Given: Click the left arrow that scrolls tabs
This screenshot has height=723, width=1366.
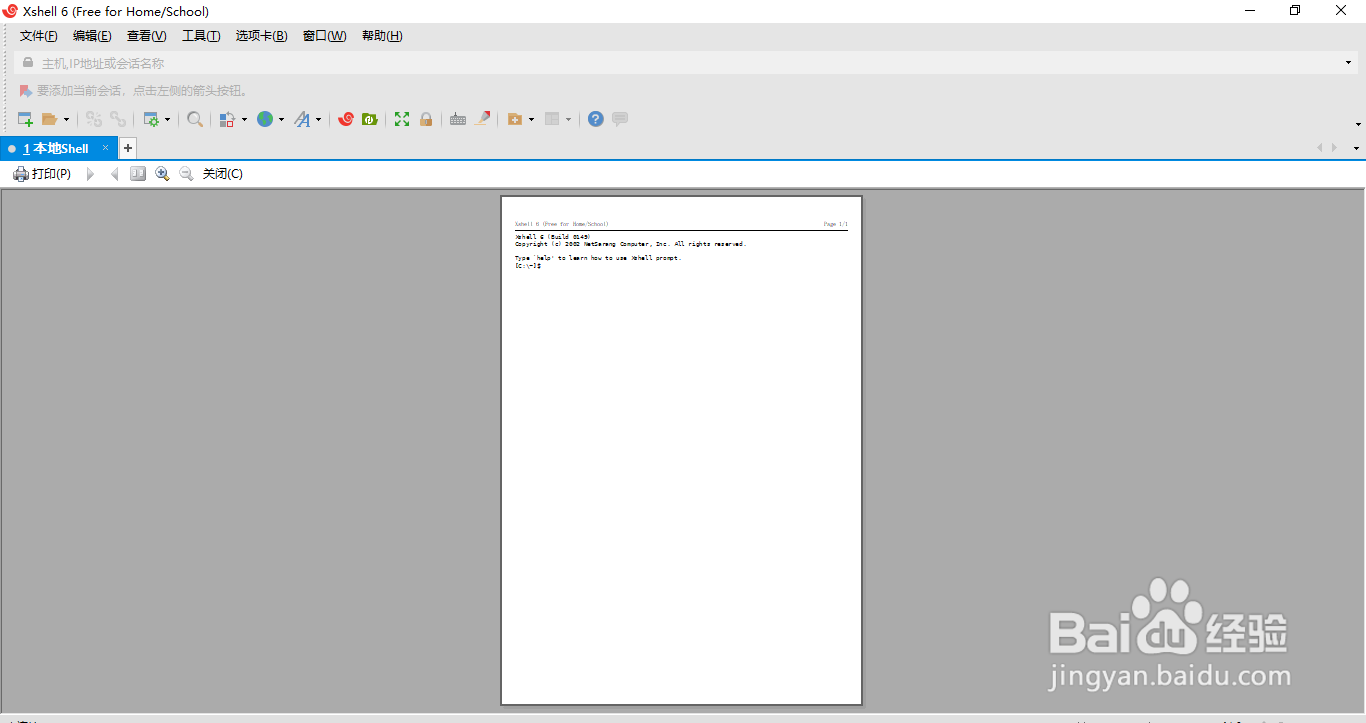Looking at the screenshot, I should [1320, 148].
